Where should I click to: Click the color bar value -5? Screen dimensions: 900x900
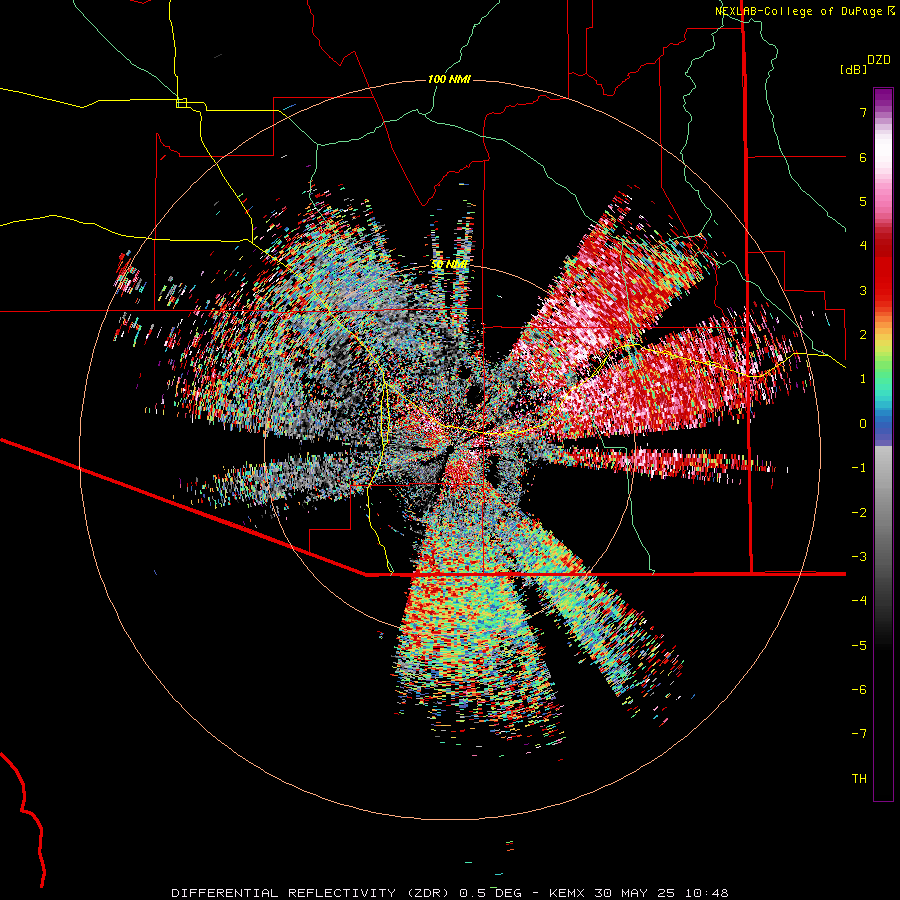click(859, 645)
